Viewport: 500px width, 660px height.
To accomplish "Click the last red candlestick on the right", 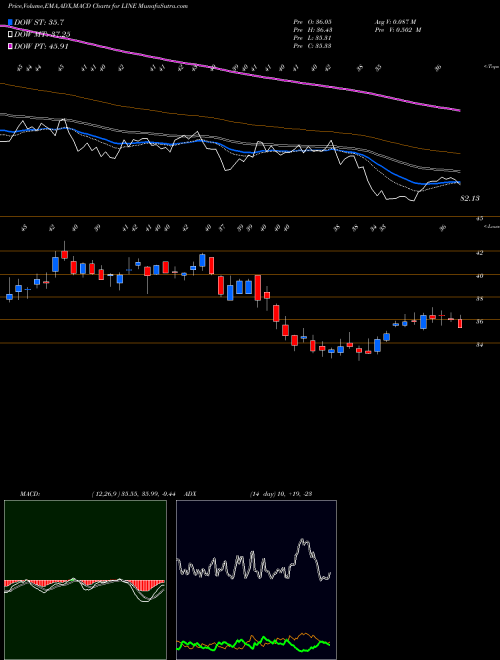I will point(460,323).
